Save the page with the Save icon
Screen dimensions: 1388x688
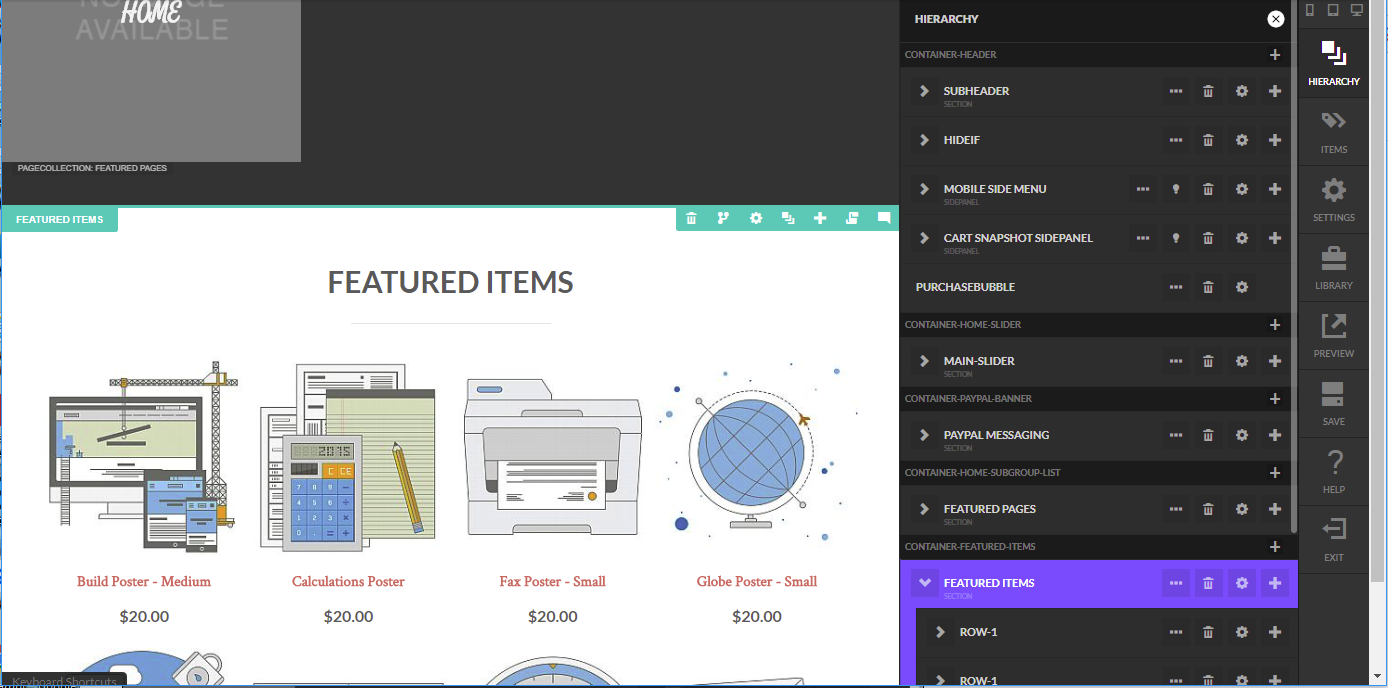tap(1333, 404)
